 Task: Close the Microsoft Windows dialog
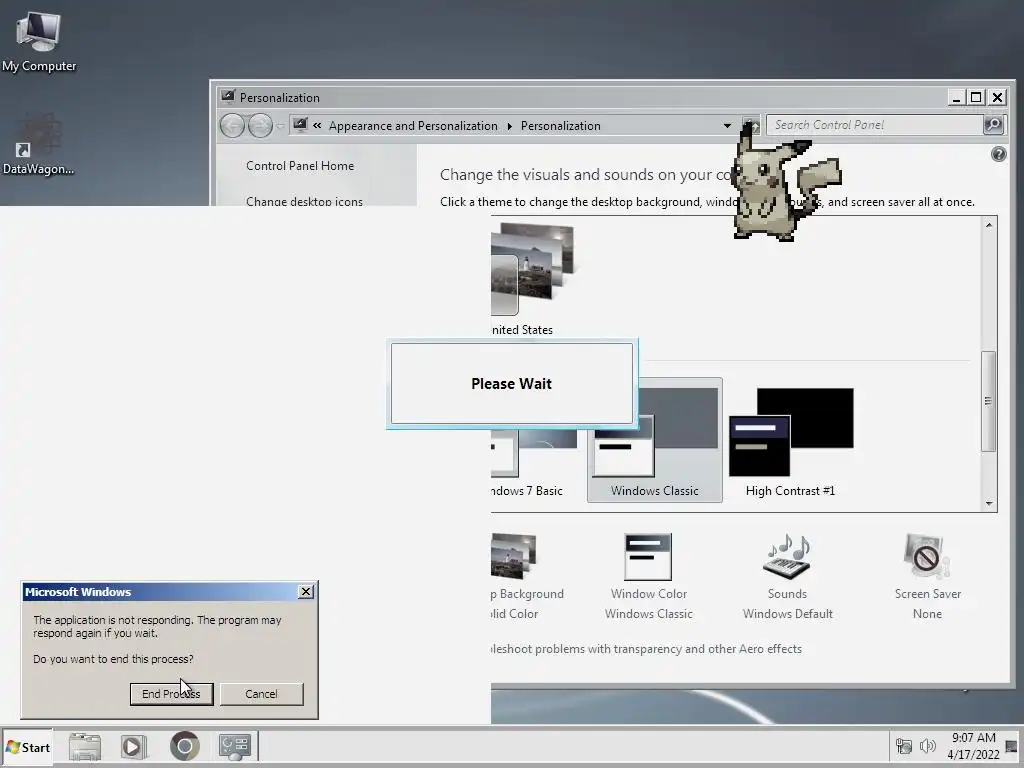(x=306, y=592)
